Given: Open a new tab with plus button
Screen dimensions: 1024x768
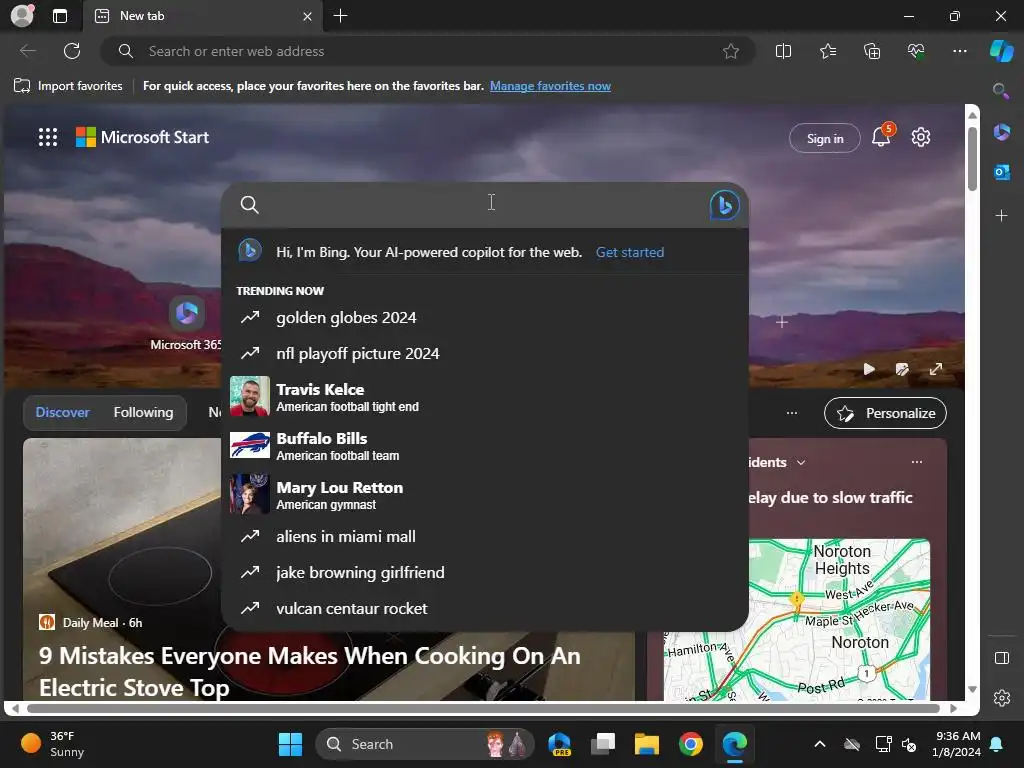Looking at the screenshot, I should [340, 16].
